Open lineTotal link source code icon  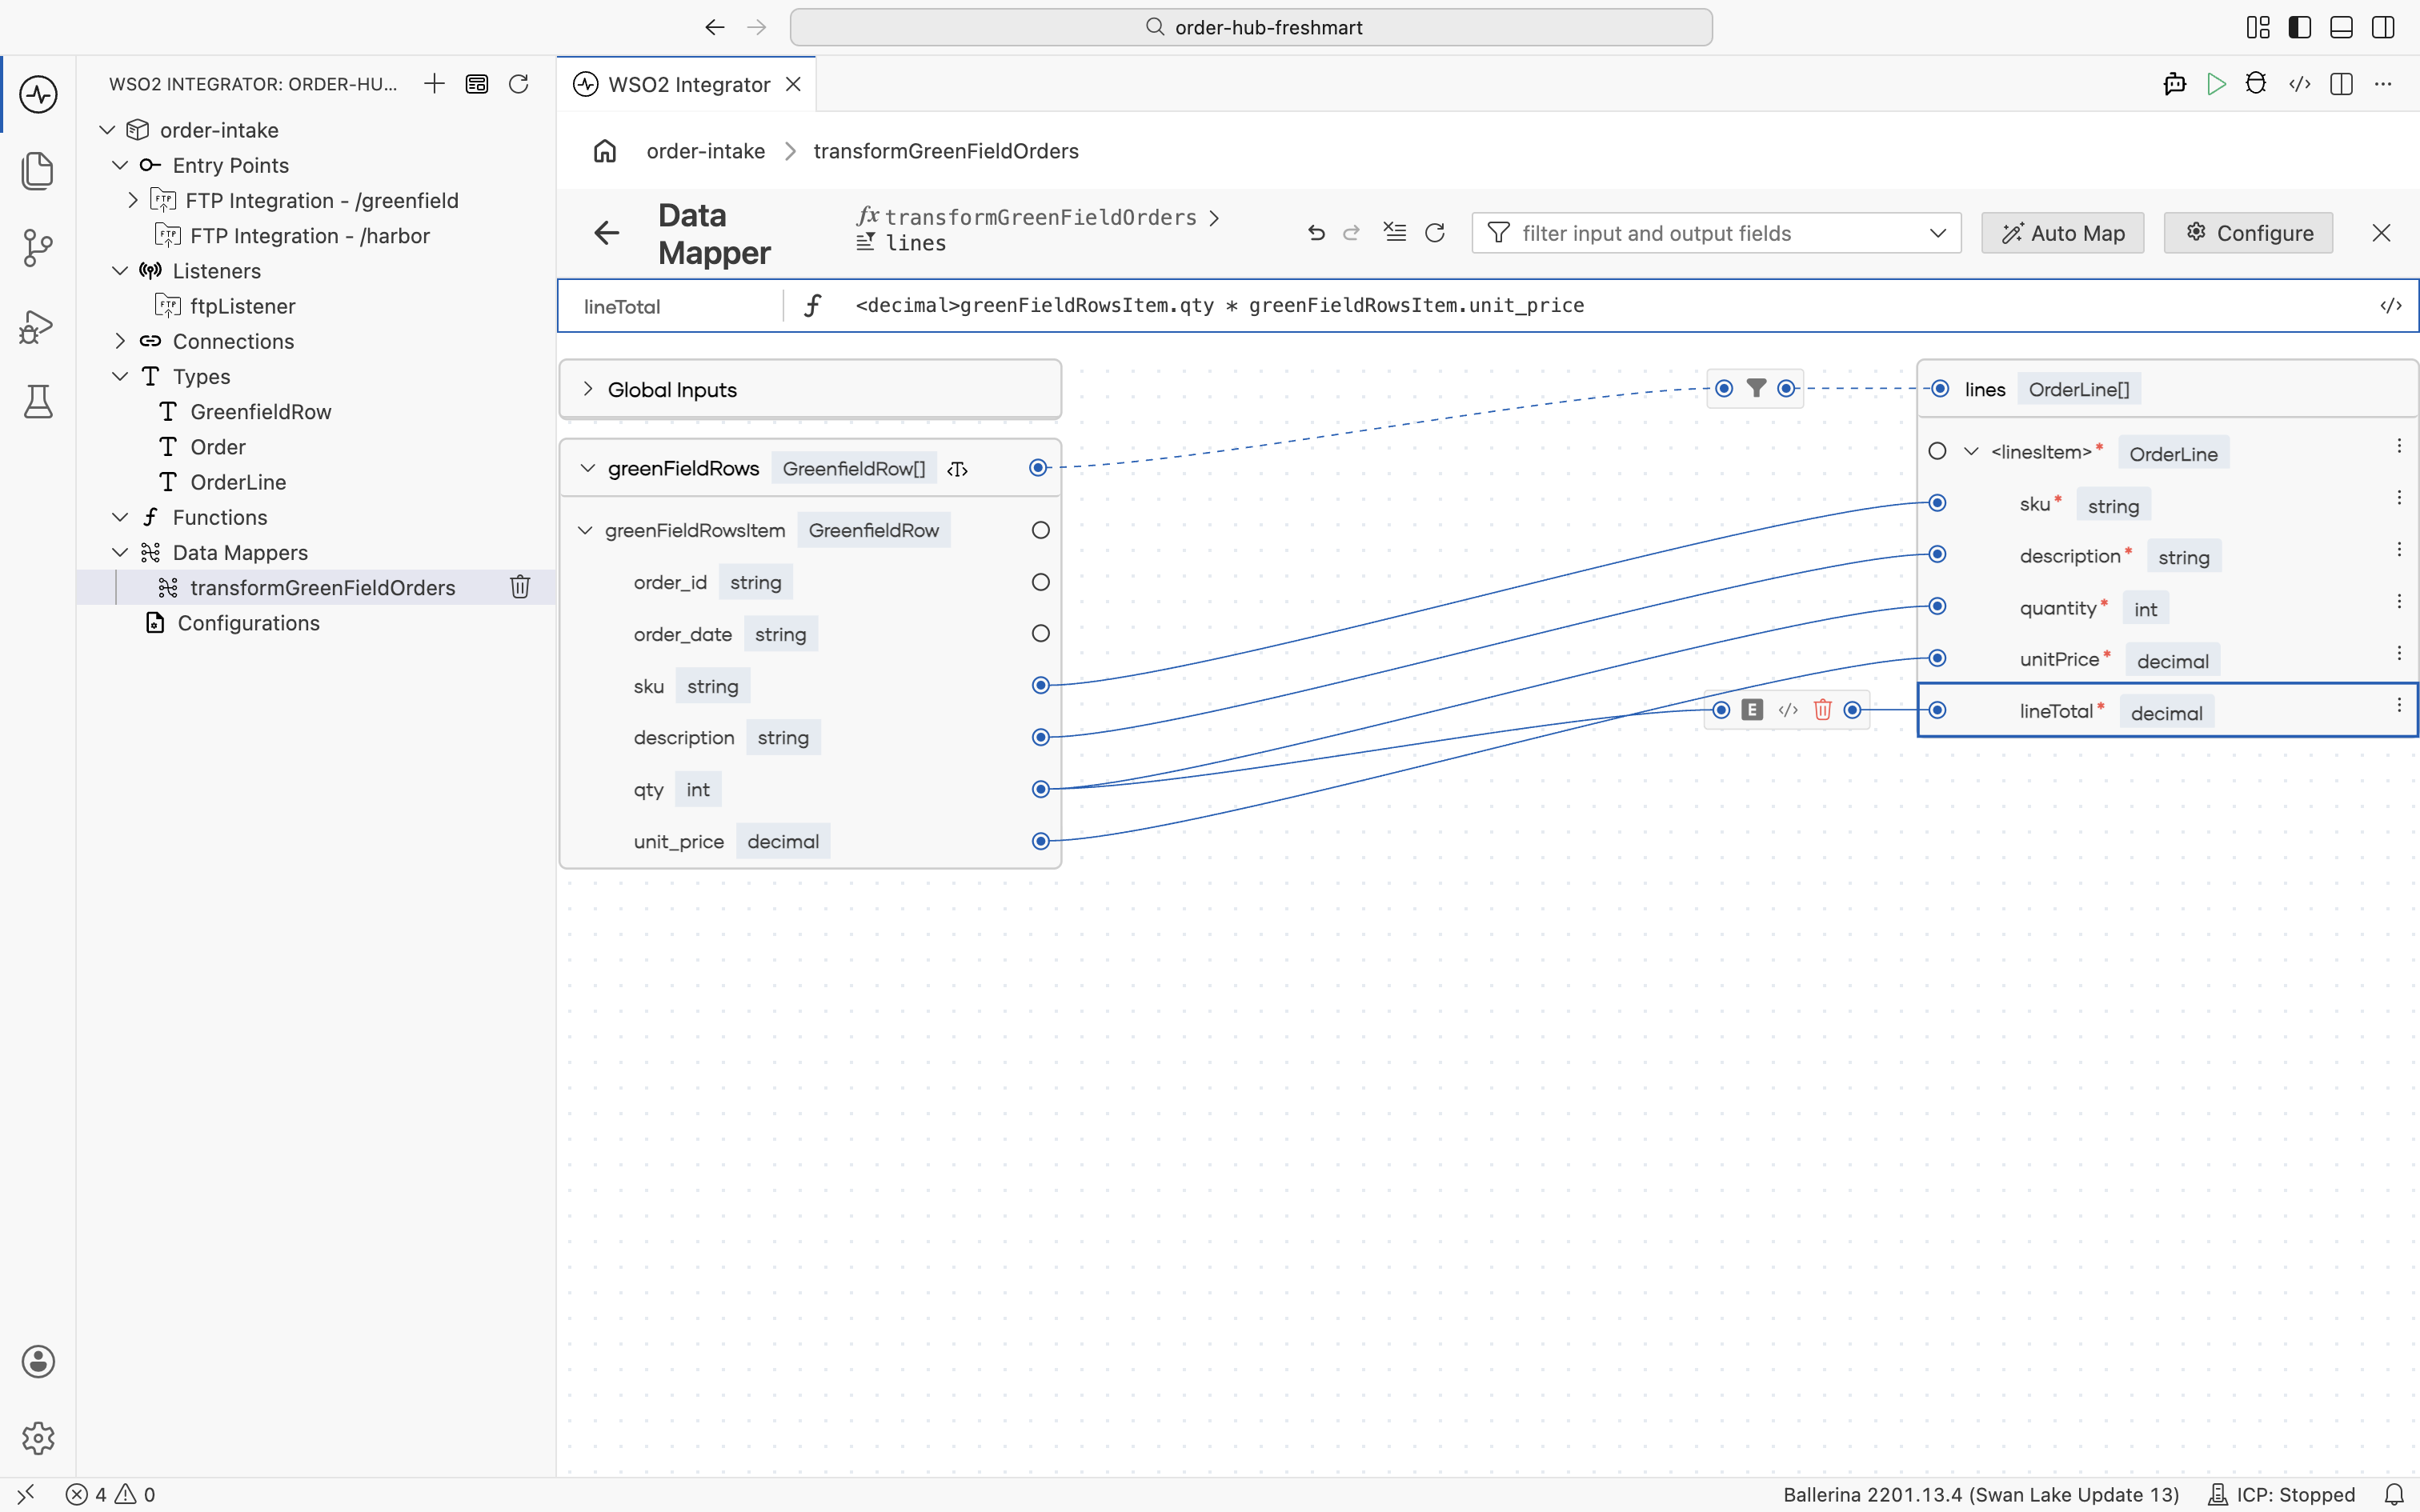point(1788,710)
